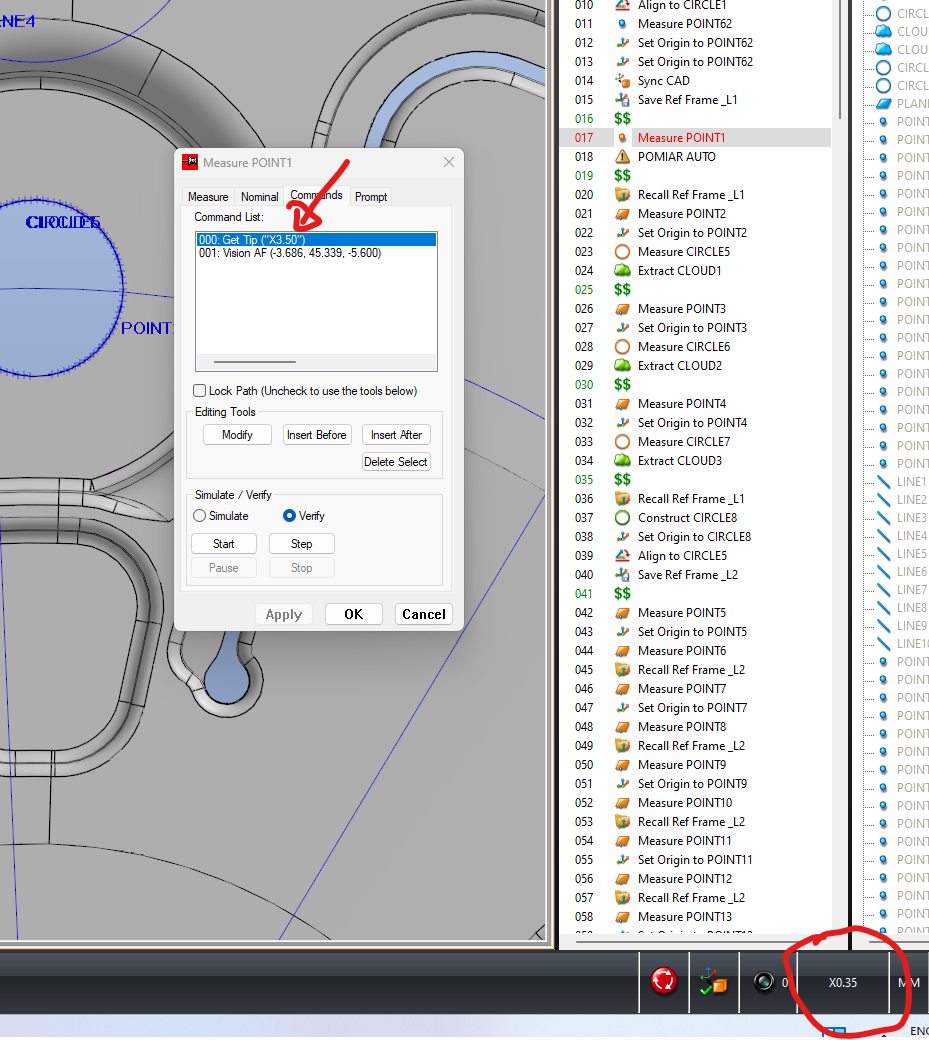Click the icon of step 020 Recall Ref Frame
This screenshot has height=1040, width=929.
[622, 194]
